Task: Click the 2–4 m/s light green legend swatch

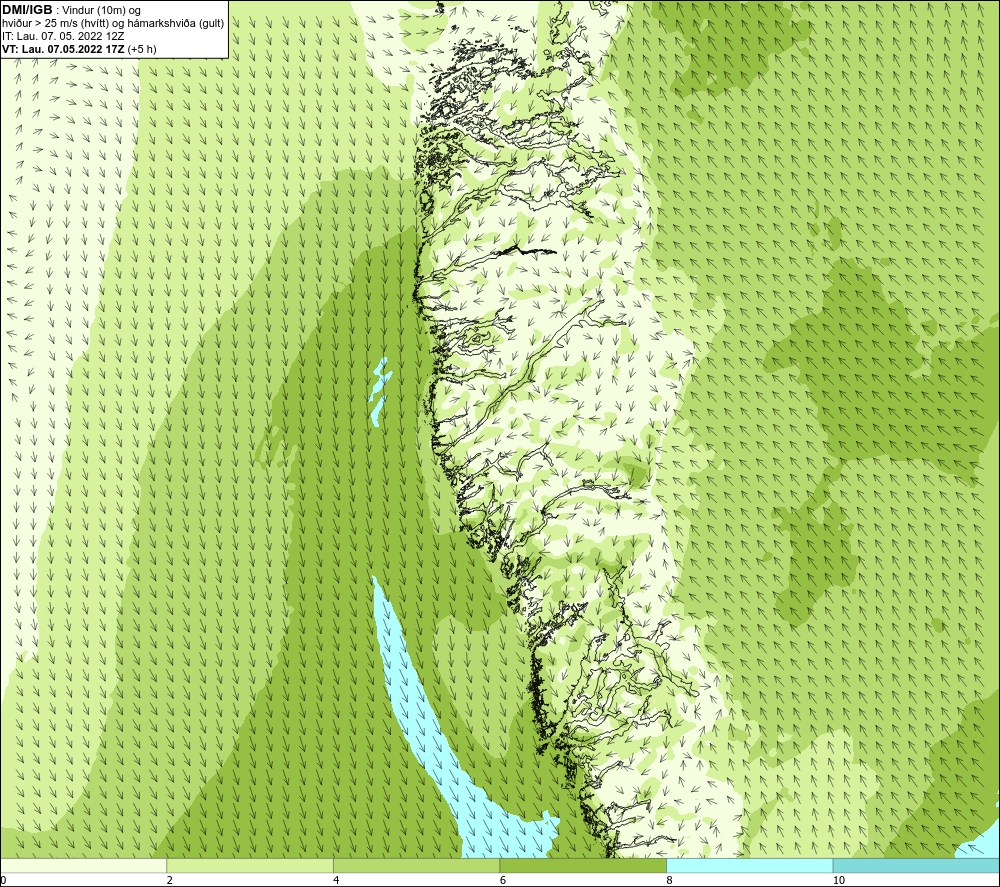Action: pyautogui.click(x=250, y=865)
